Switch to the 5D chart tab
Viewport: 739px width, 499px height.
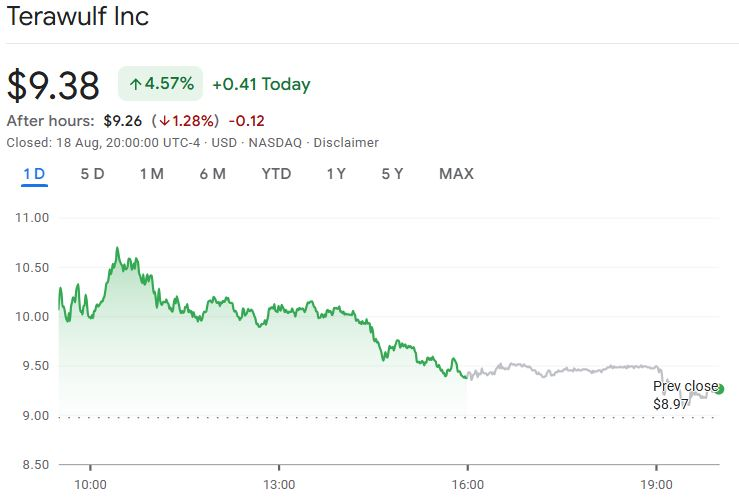pos(92,174)
